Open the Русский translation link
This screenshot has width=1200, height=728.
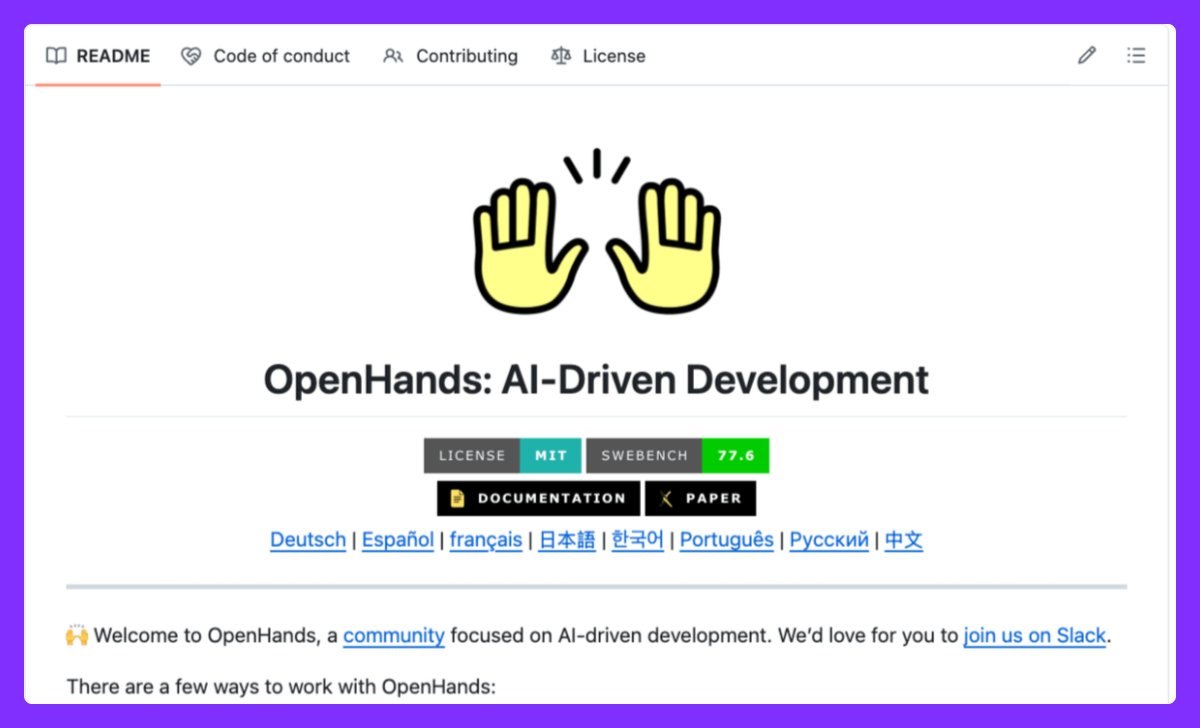point(829,540)
